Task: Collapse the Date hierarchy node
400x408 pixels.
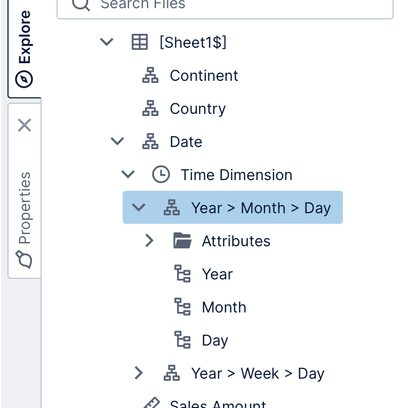Action: [117, 142]
